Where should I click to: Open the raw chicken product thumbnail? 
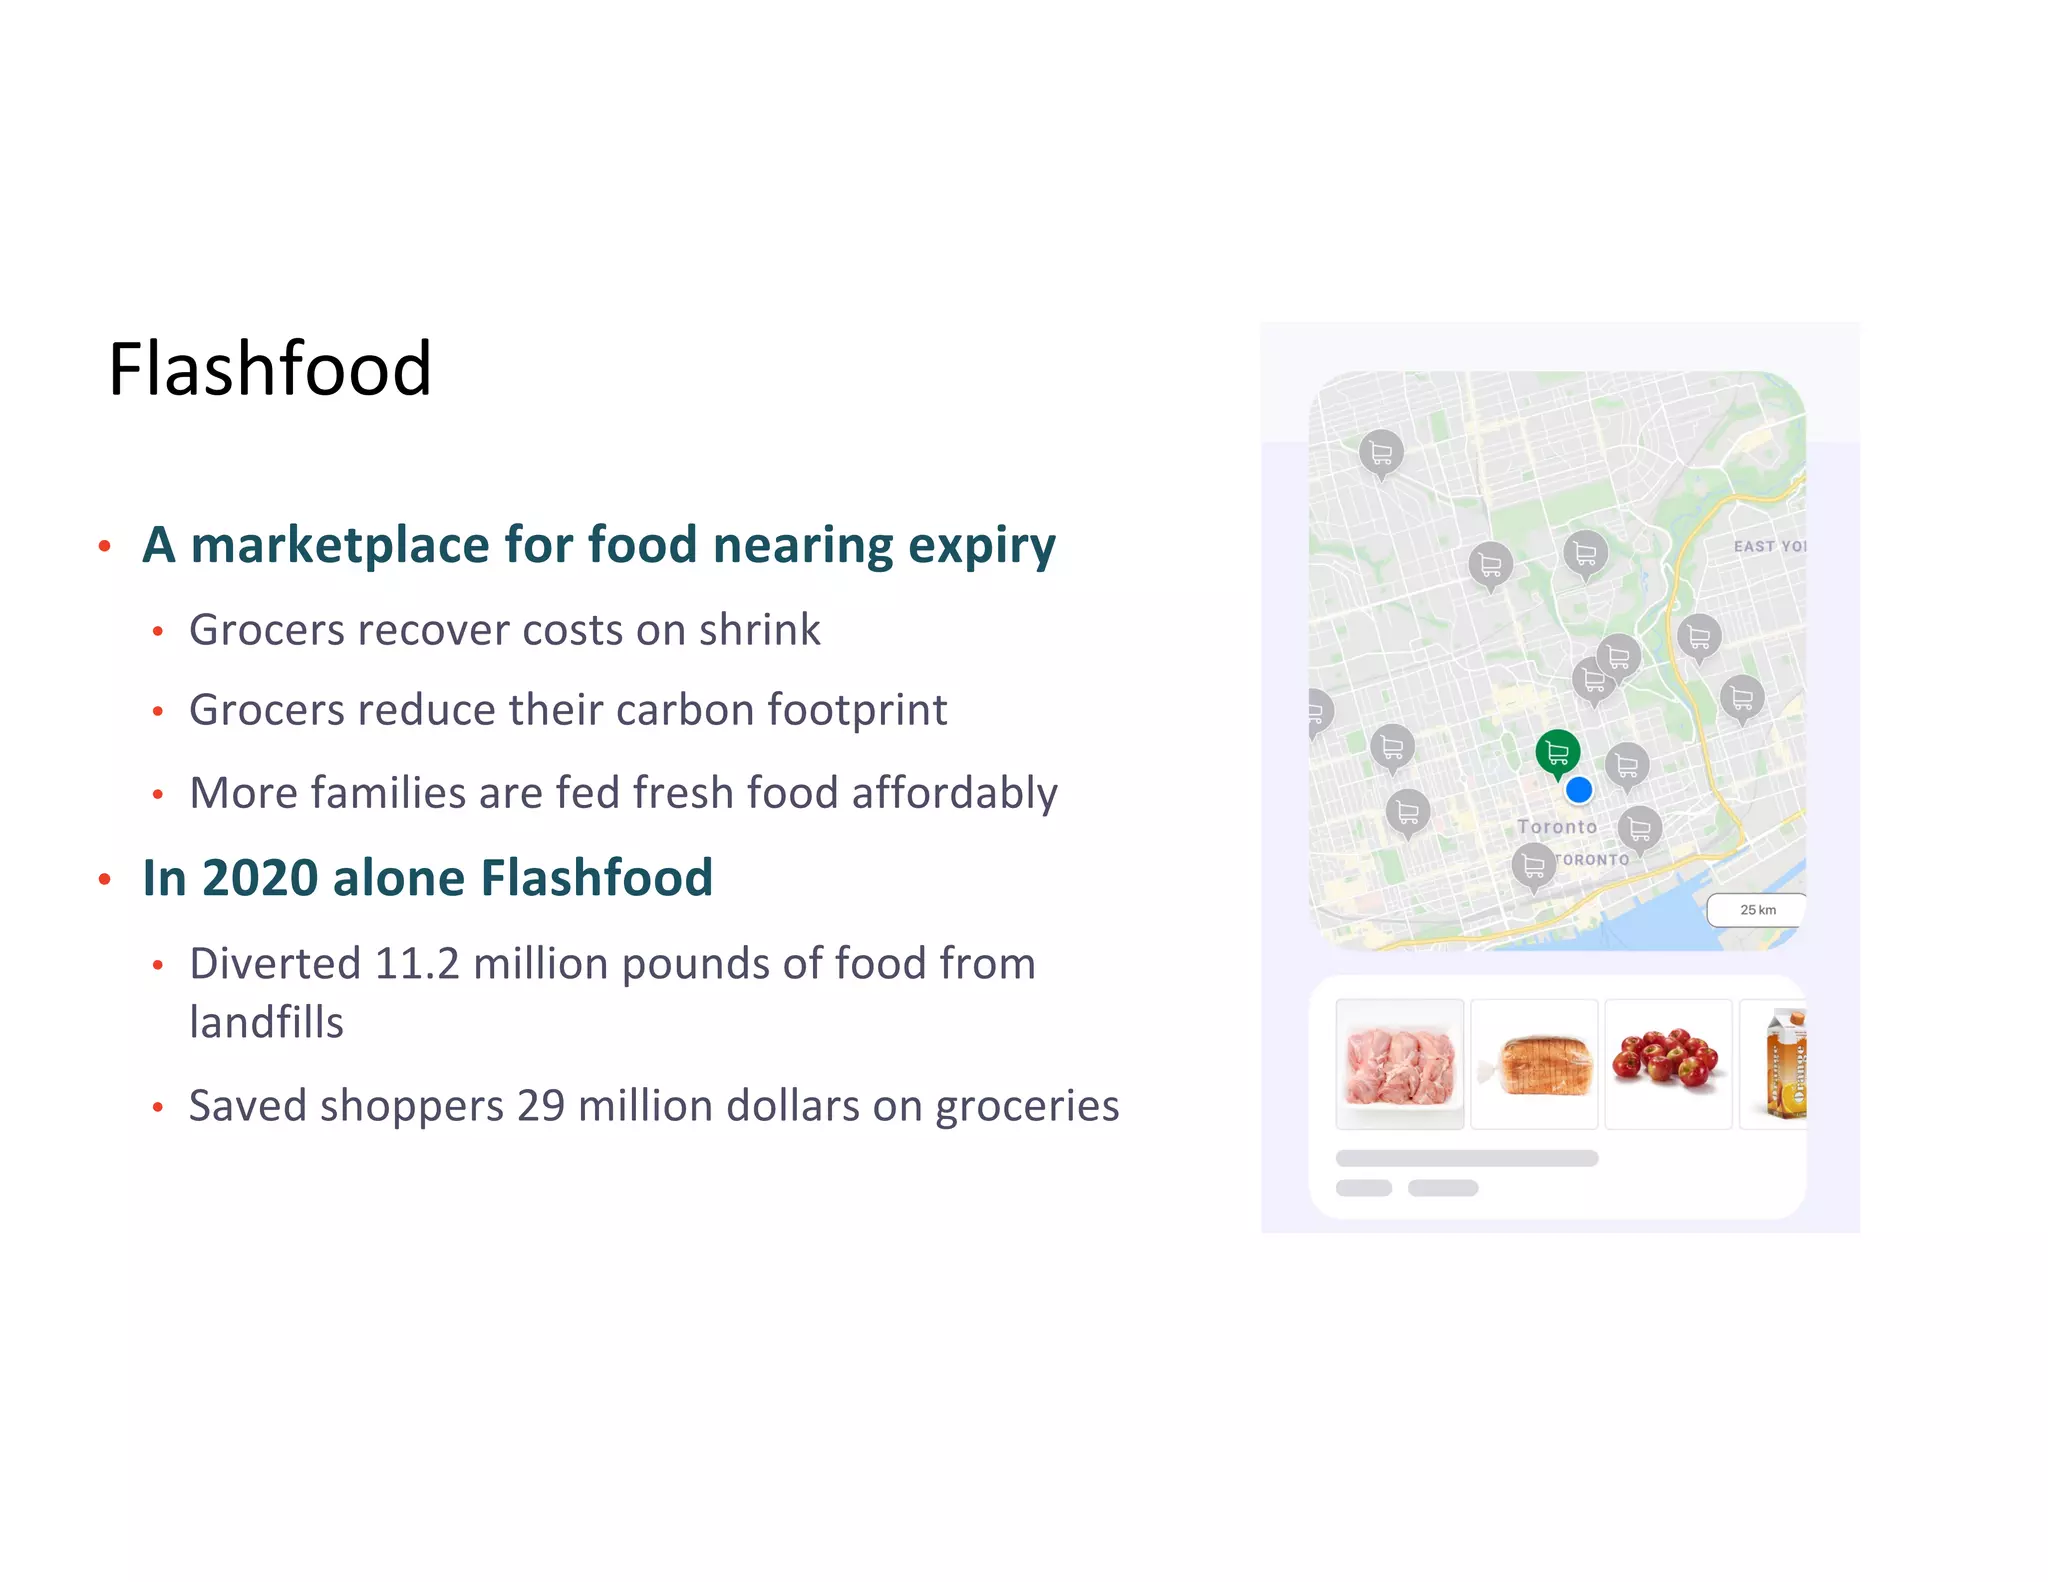click(1400, 1064)
